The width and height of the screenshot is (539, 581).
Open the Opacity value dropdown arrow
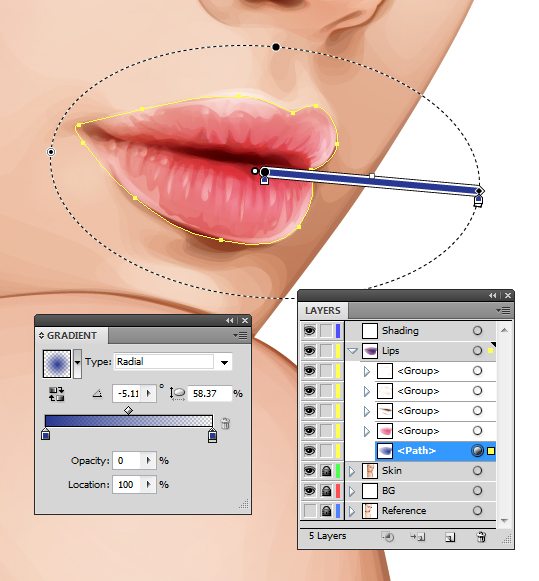[x=149, y=461]
